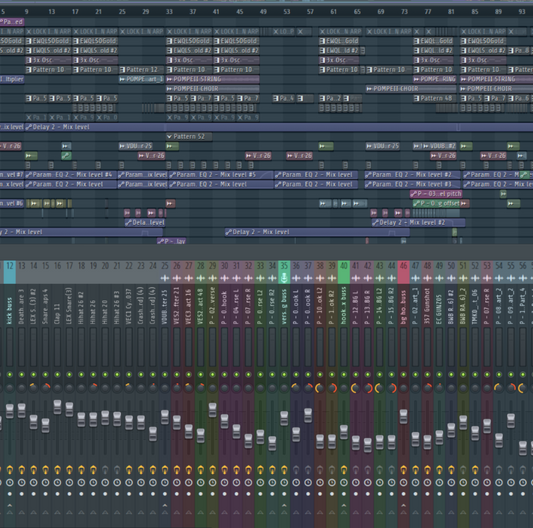Click the microphone icon on mixer track 35

pos(284,278)
